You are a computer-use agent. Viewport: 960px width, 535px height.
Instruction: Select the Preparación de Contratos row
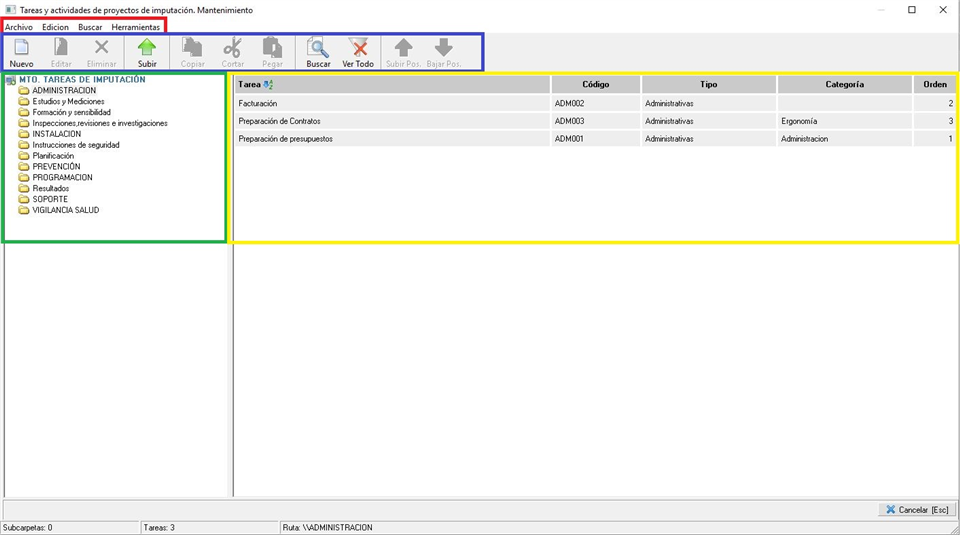279,121
